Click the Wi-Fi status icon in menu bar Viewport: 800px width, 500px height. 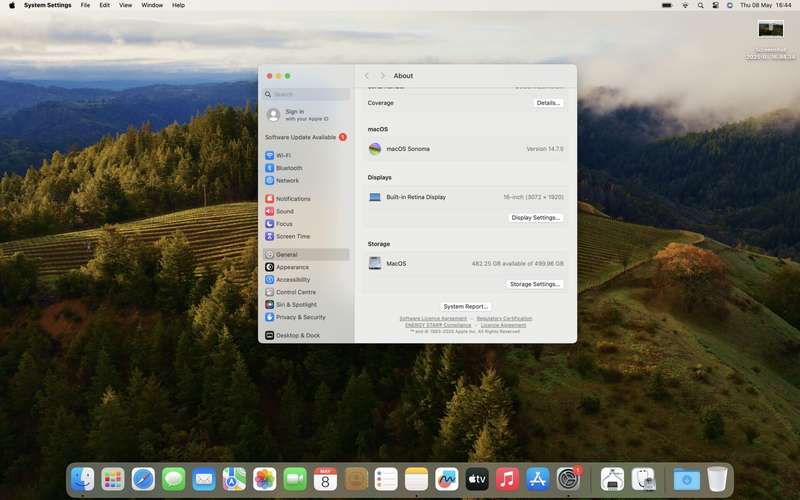[x=685, y=5]
